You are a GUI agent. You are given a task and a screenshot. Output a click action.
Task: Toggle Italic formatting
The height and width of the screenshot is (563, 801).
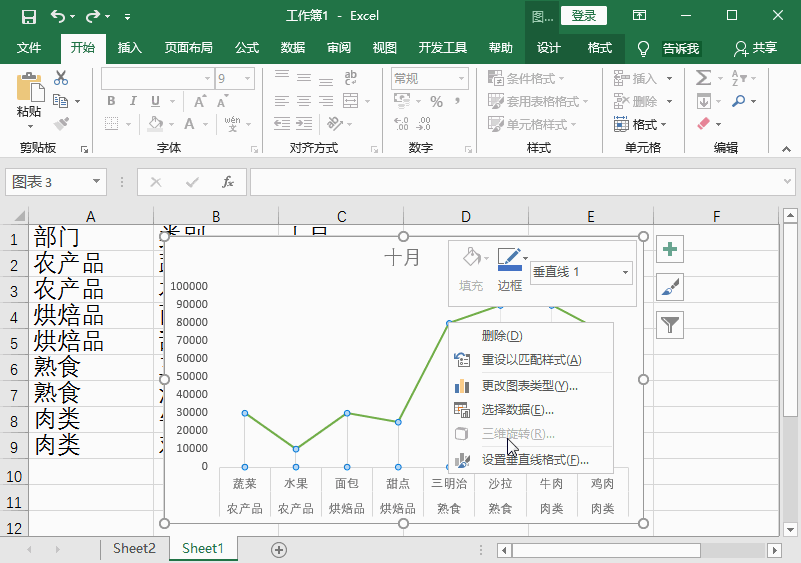tap(133, 101)
